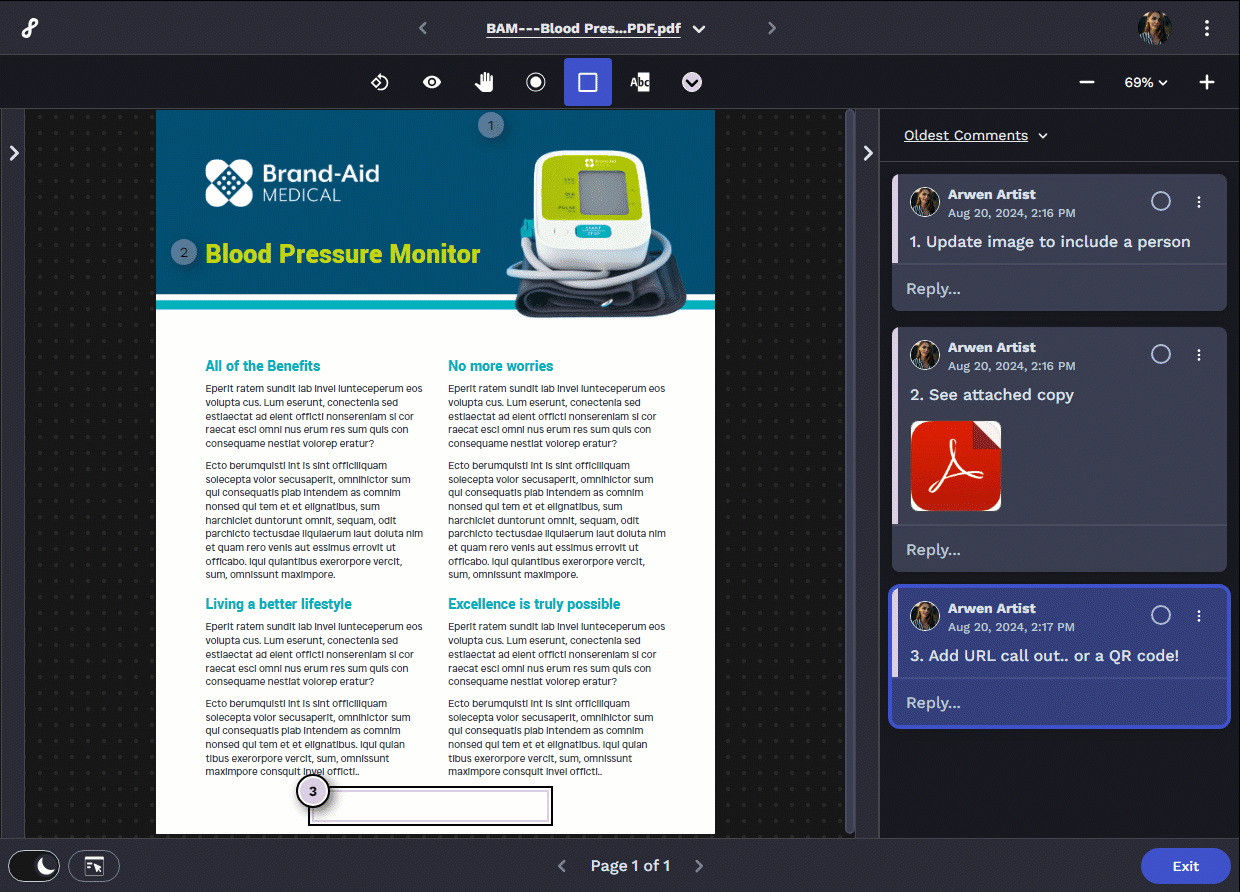
Task: Open the file dropdown next to BAM---Blood Pres...PDF.pdf
Action: (699, 29)
